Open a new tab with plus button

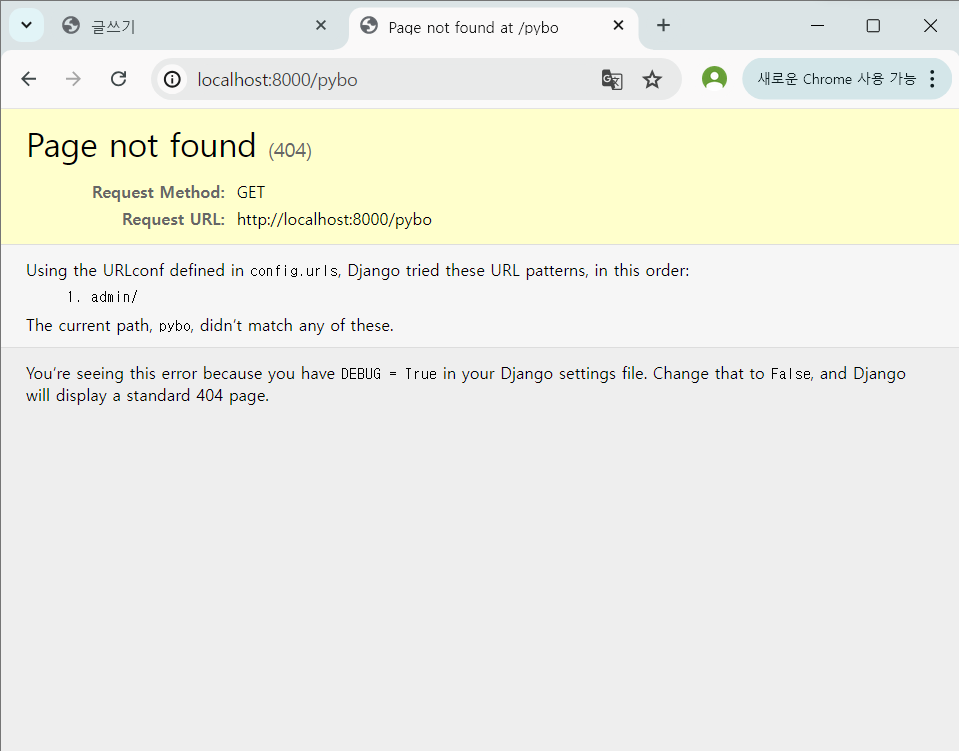pos(663,25)
